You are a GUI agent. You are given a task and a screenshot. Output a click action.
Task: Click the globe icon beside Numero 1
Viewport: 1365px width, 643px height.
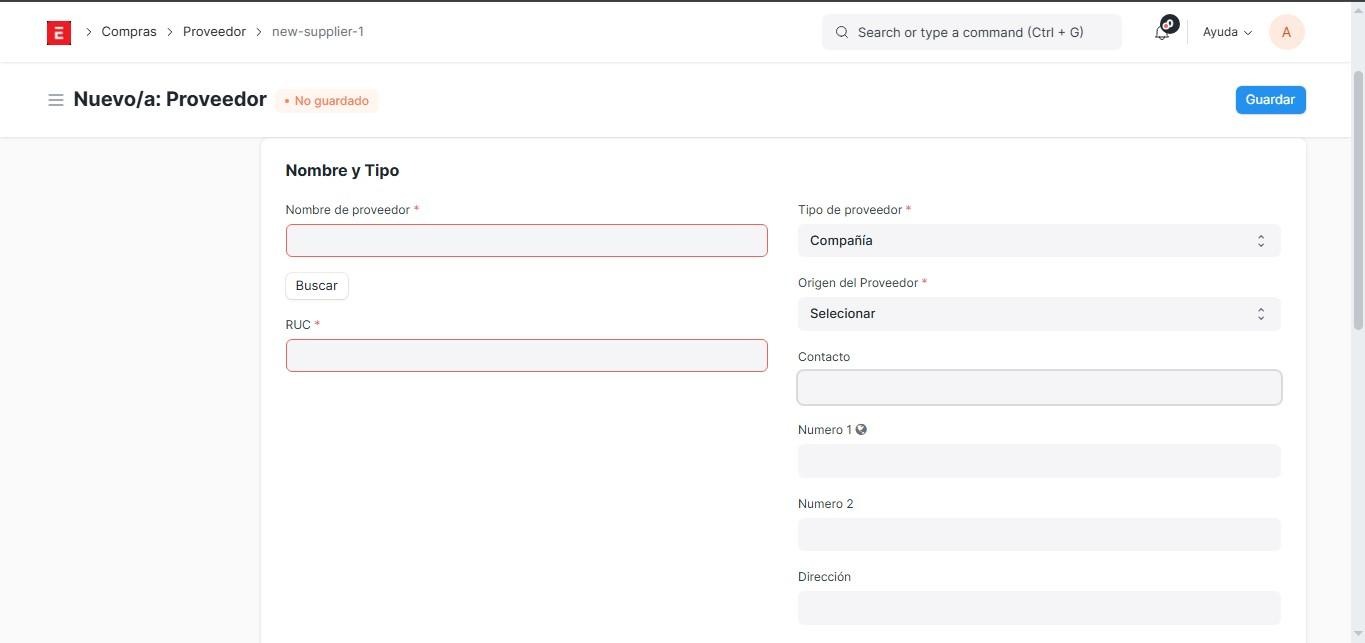click(x=861, y=430)
